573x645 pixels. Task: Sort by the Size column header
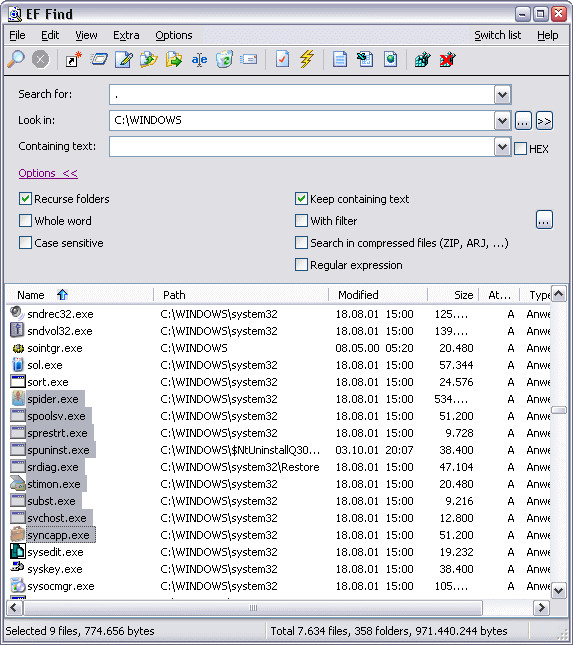pyautogui.click(x=453, y=295)
